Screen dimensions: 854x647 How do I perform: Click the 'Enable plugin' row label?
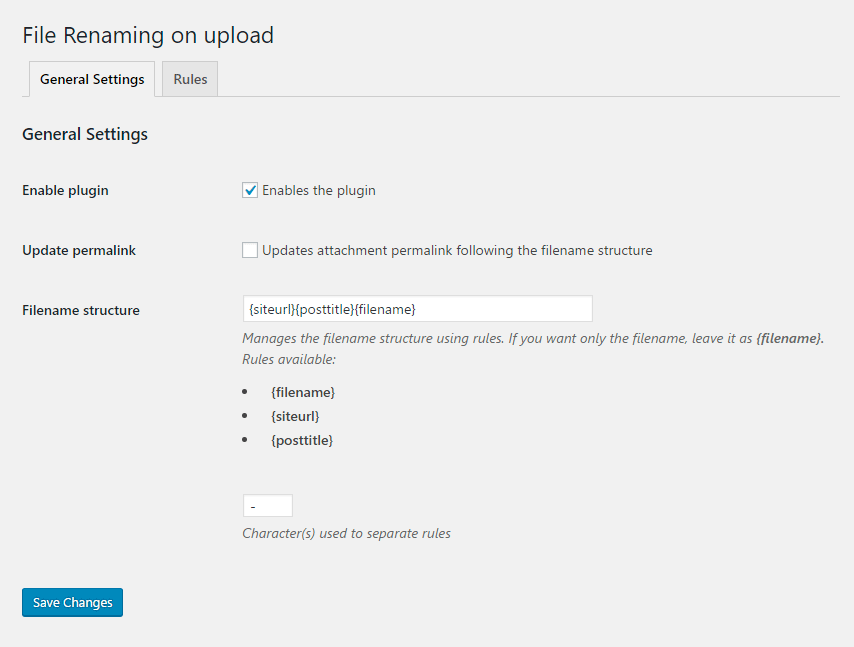click(65, 190)
